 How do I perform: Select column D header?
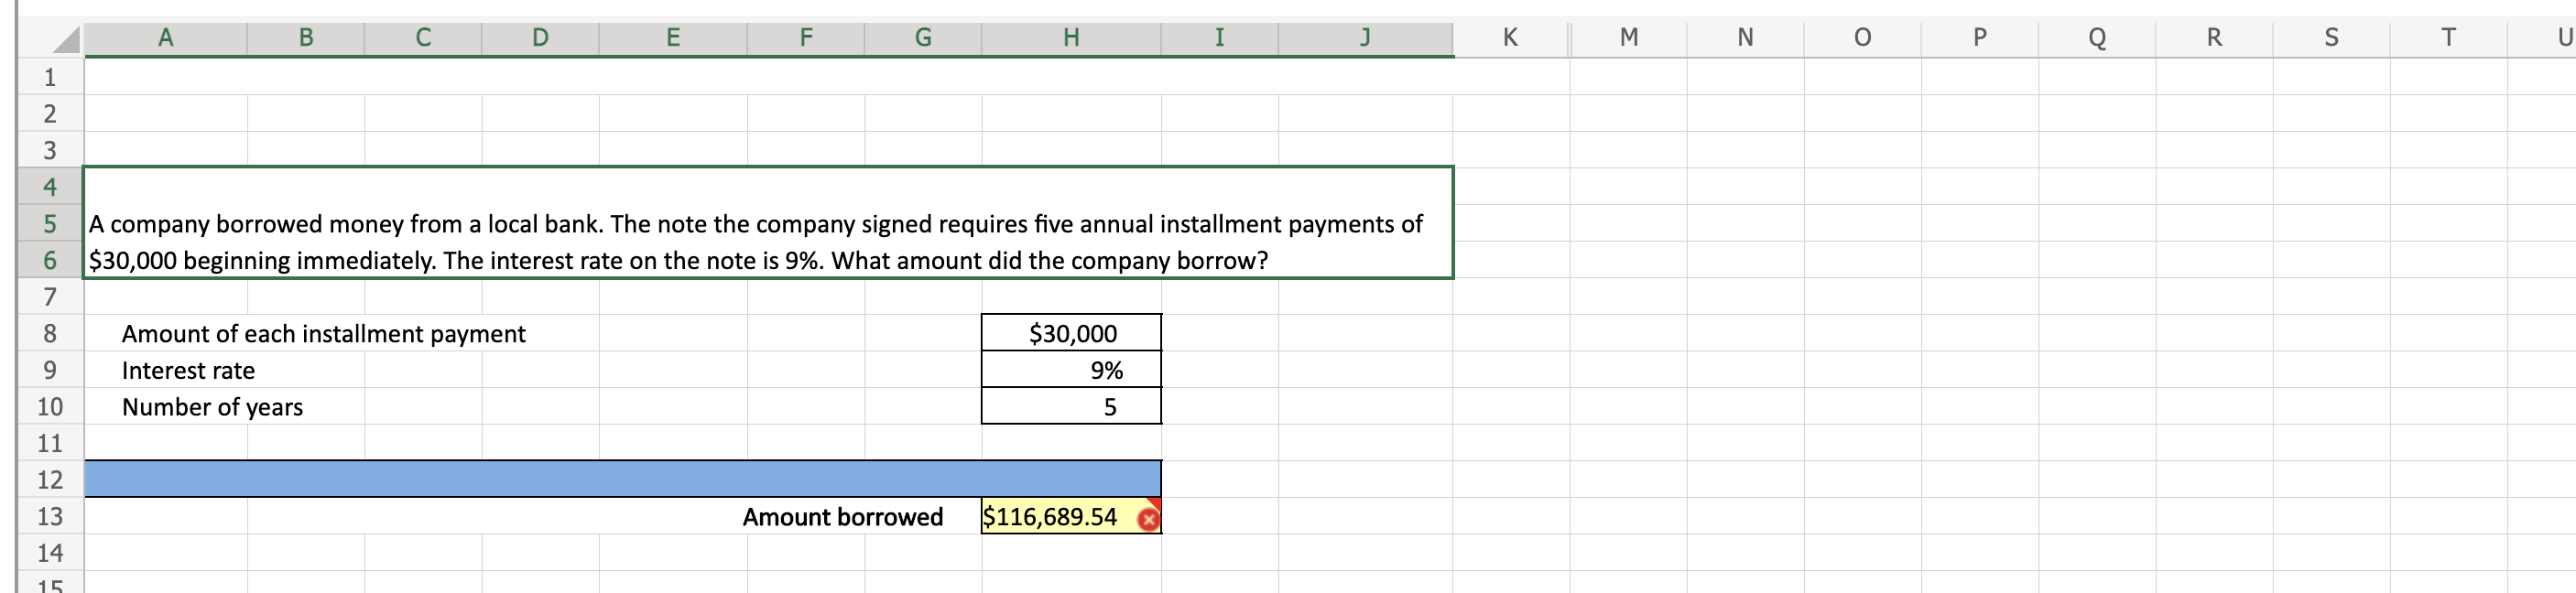[540, 38]
